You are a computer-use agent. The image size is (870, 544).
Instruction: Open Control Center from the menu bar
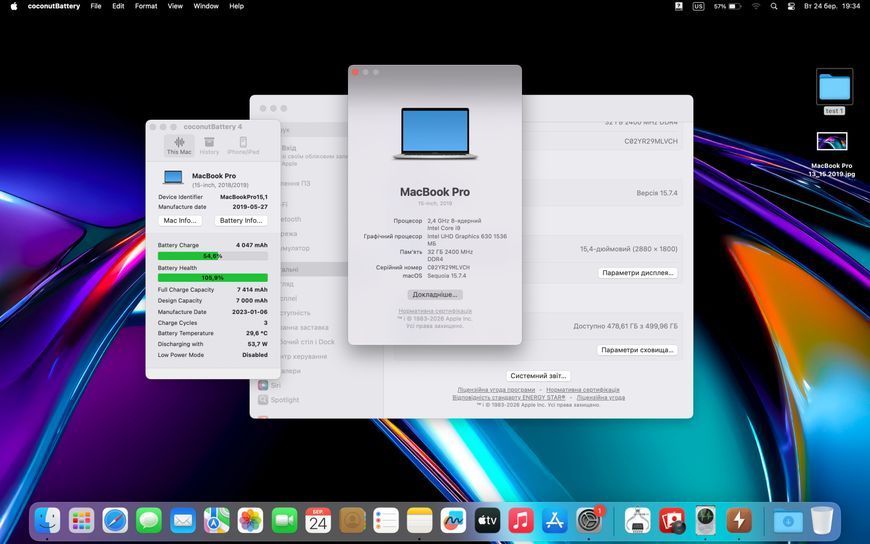pyautogui.click(x=791, y=6)
